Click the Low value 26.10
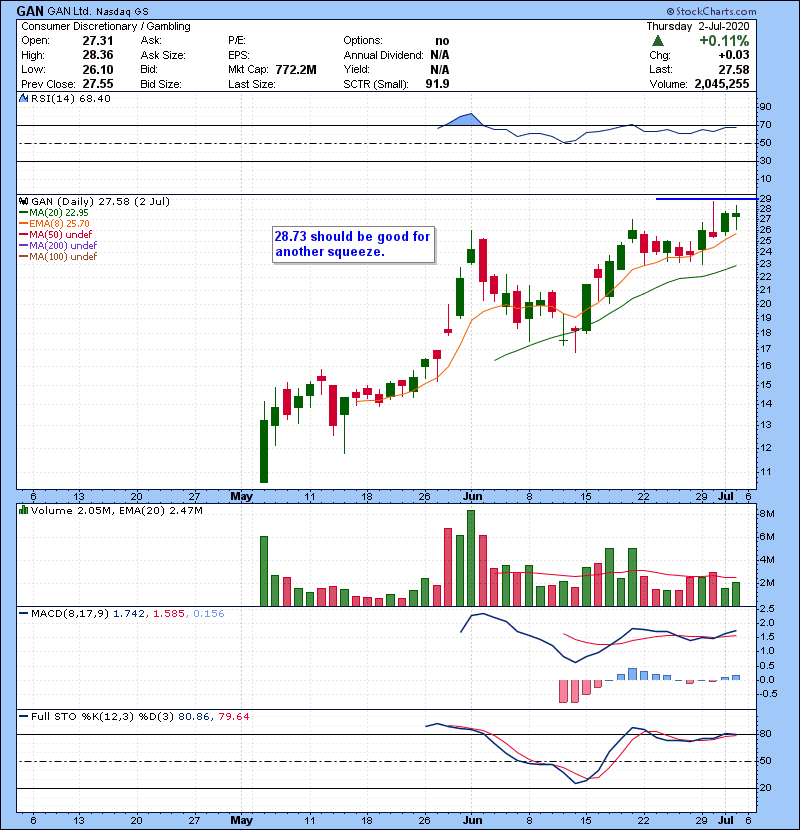This screenshot has height=830, width=800. tap(98, 69)
